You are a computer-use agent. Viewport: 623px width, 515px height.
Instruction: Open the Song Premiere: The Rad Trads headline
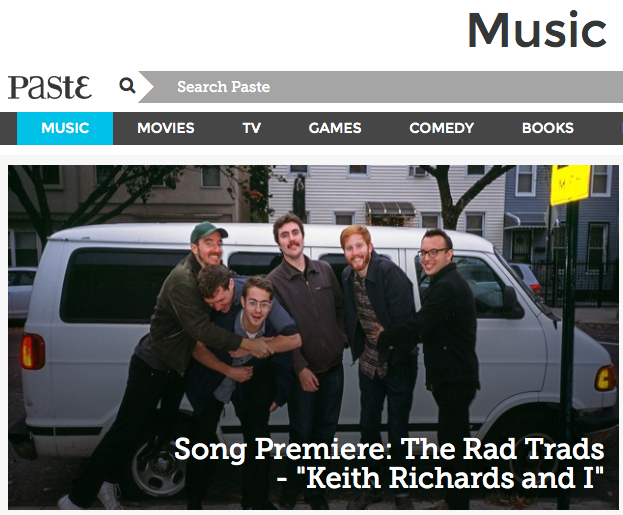pos(389,449)
